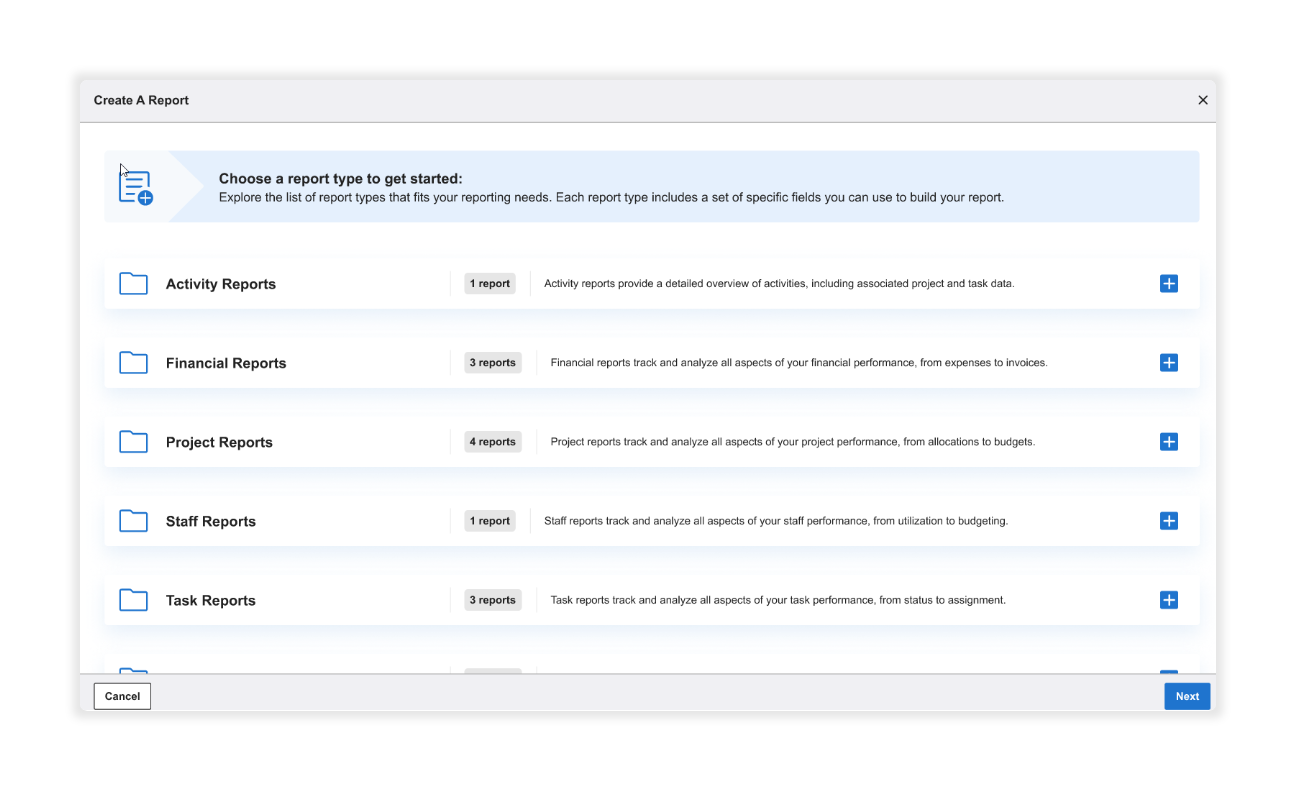1296x791 pixels.
Task: Click the 4 reports badge for Project Reports
Action: click(493, 442)
